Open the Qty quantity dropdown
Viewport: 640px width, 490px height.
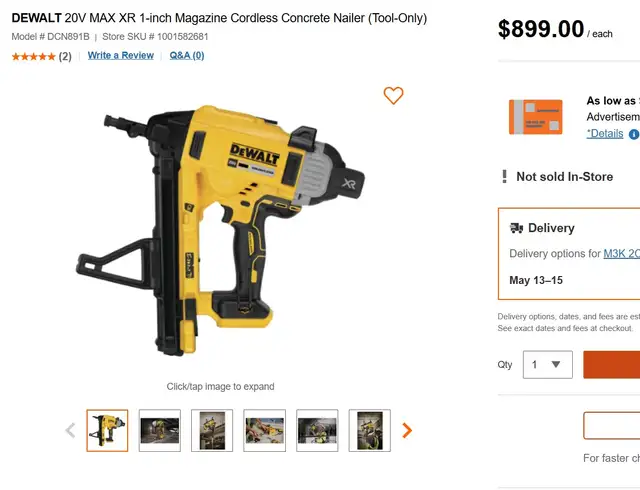[548, 364]
